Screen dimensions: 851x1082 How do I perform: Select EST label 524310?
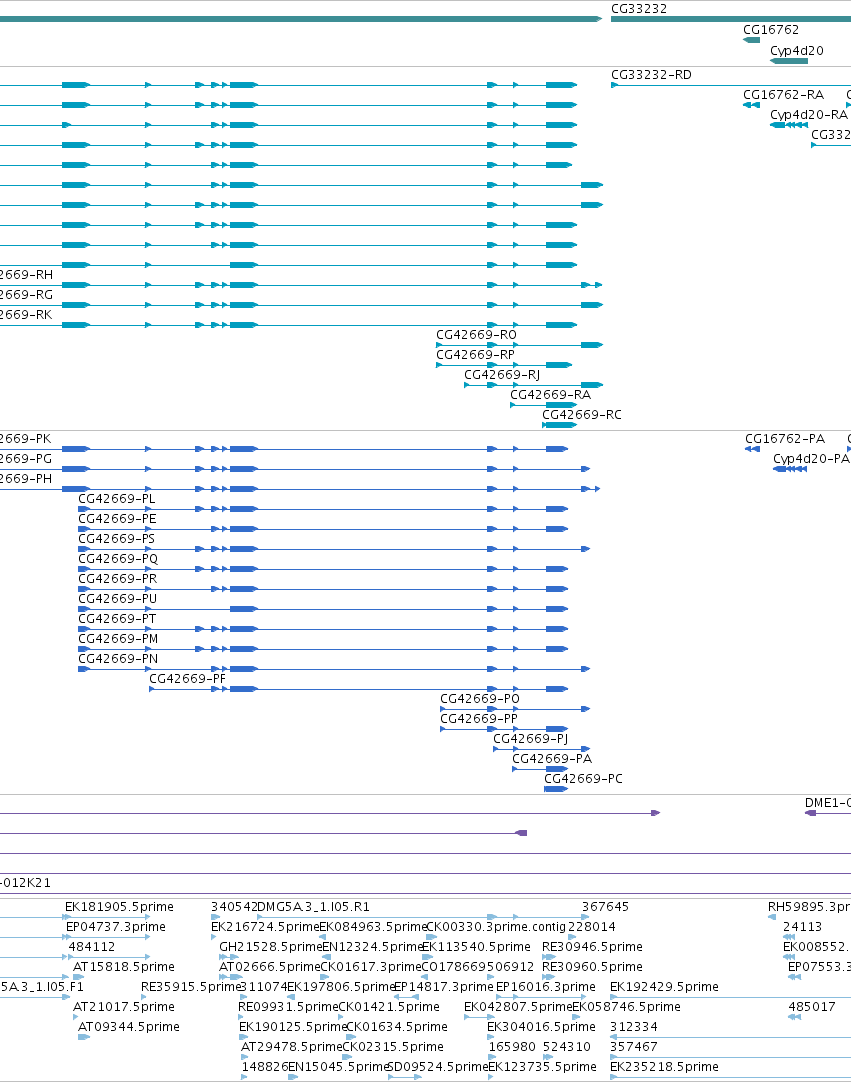[567, 1047]
